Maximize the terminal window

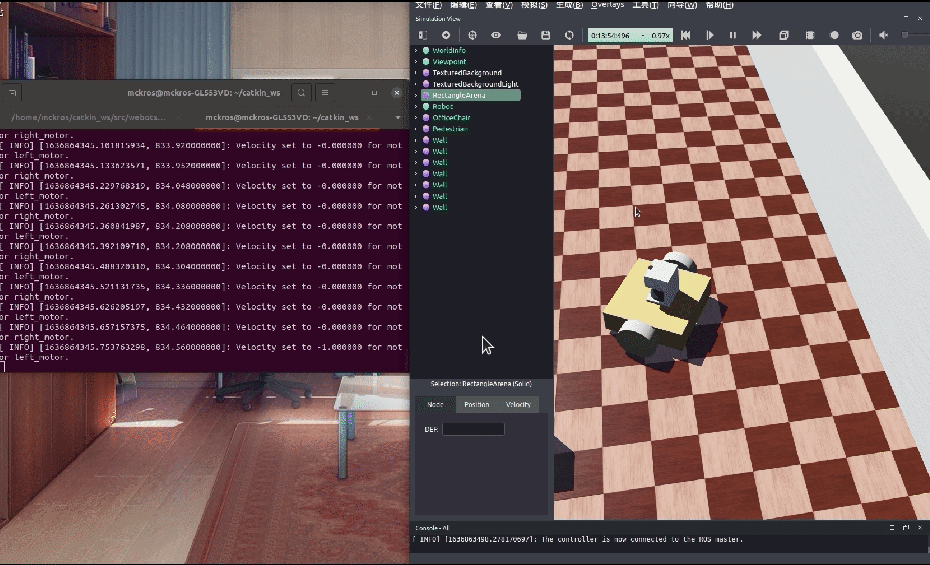click(x=374, y=92)
